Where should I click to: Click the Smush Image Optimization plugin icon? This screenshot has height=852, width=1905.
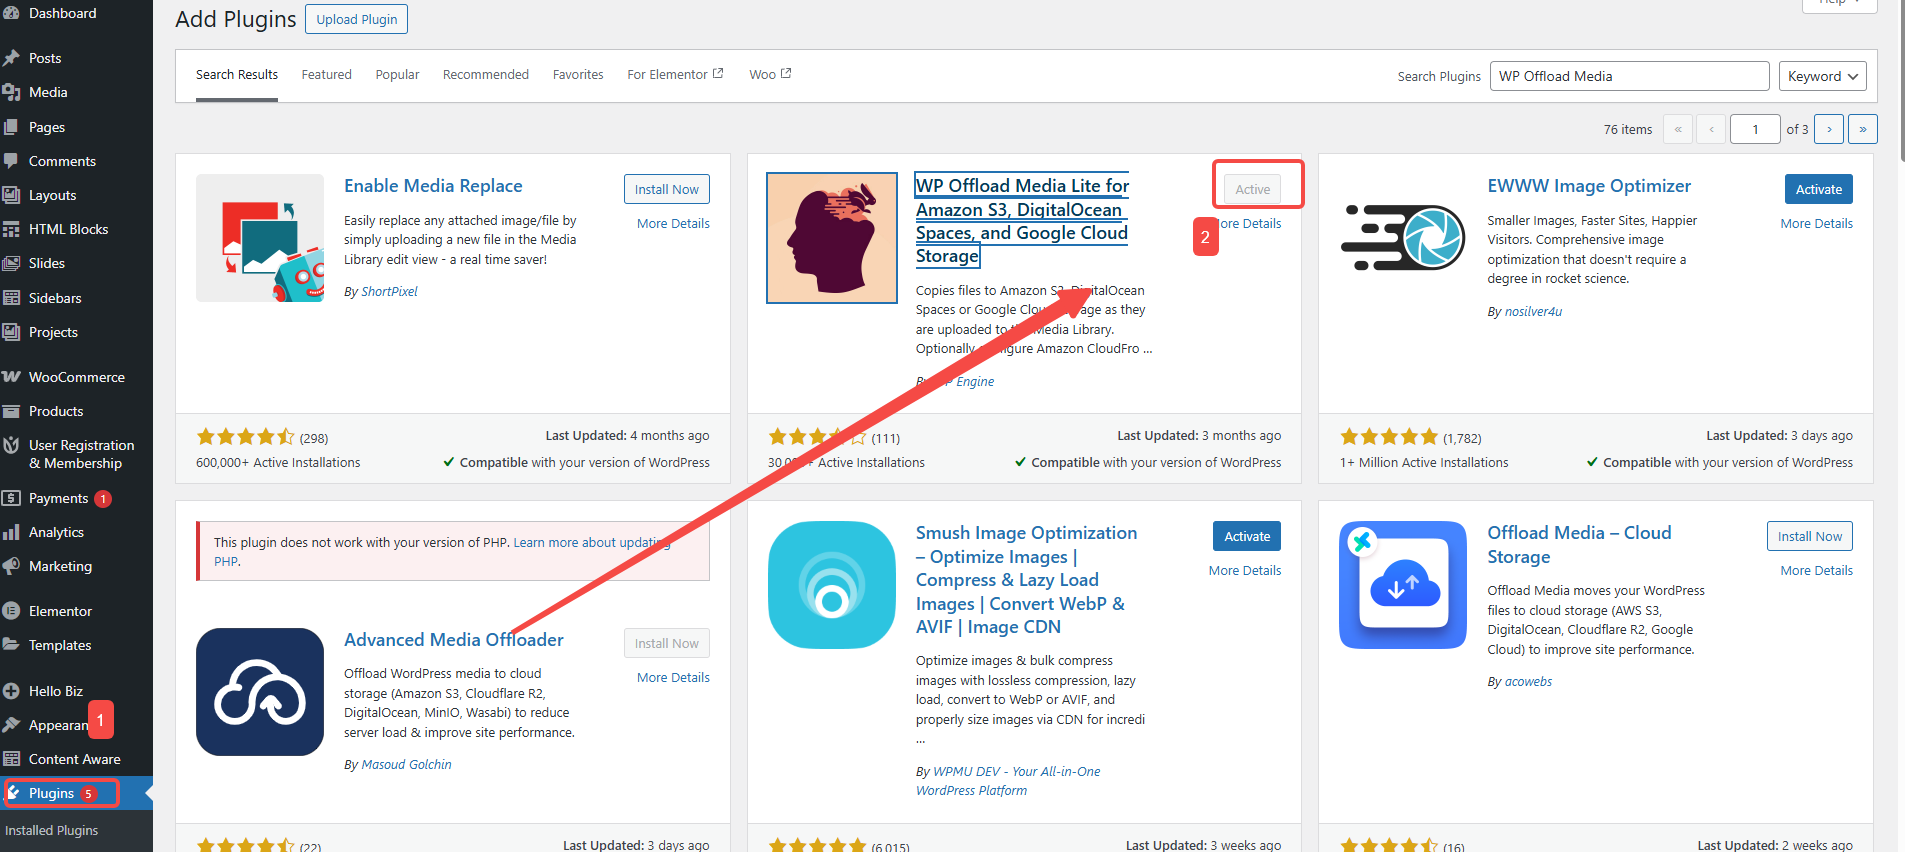831,585
